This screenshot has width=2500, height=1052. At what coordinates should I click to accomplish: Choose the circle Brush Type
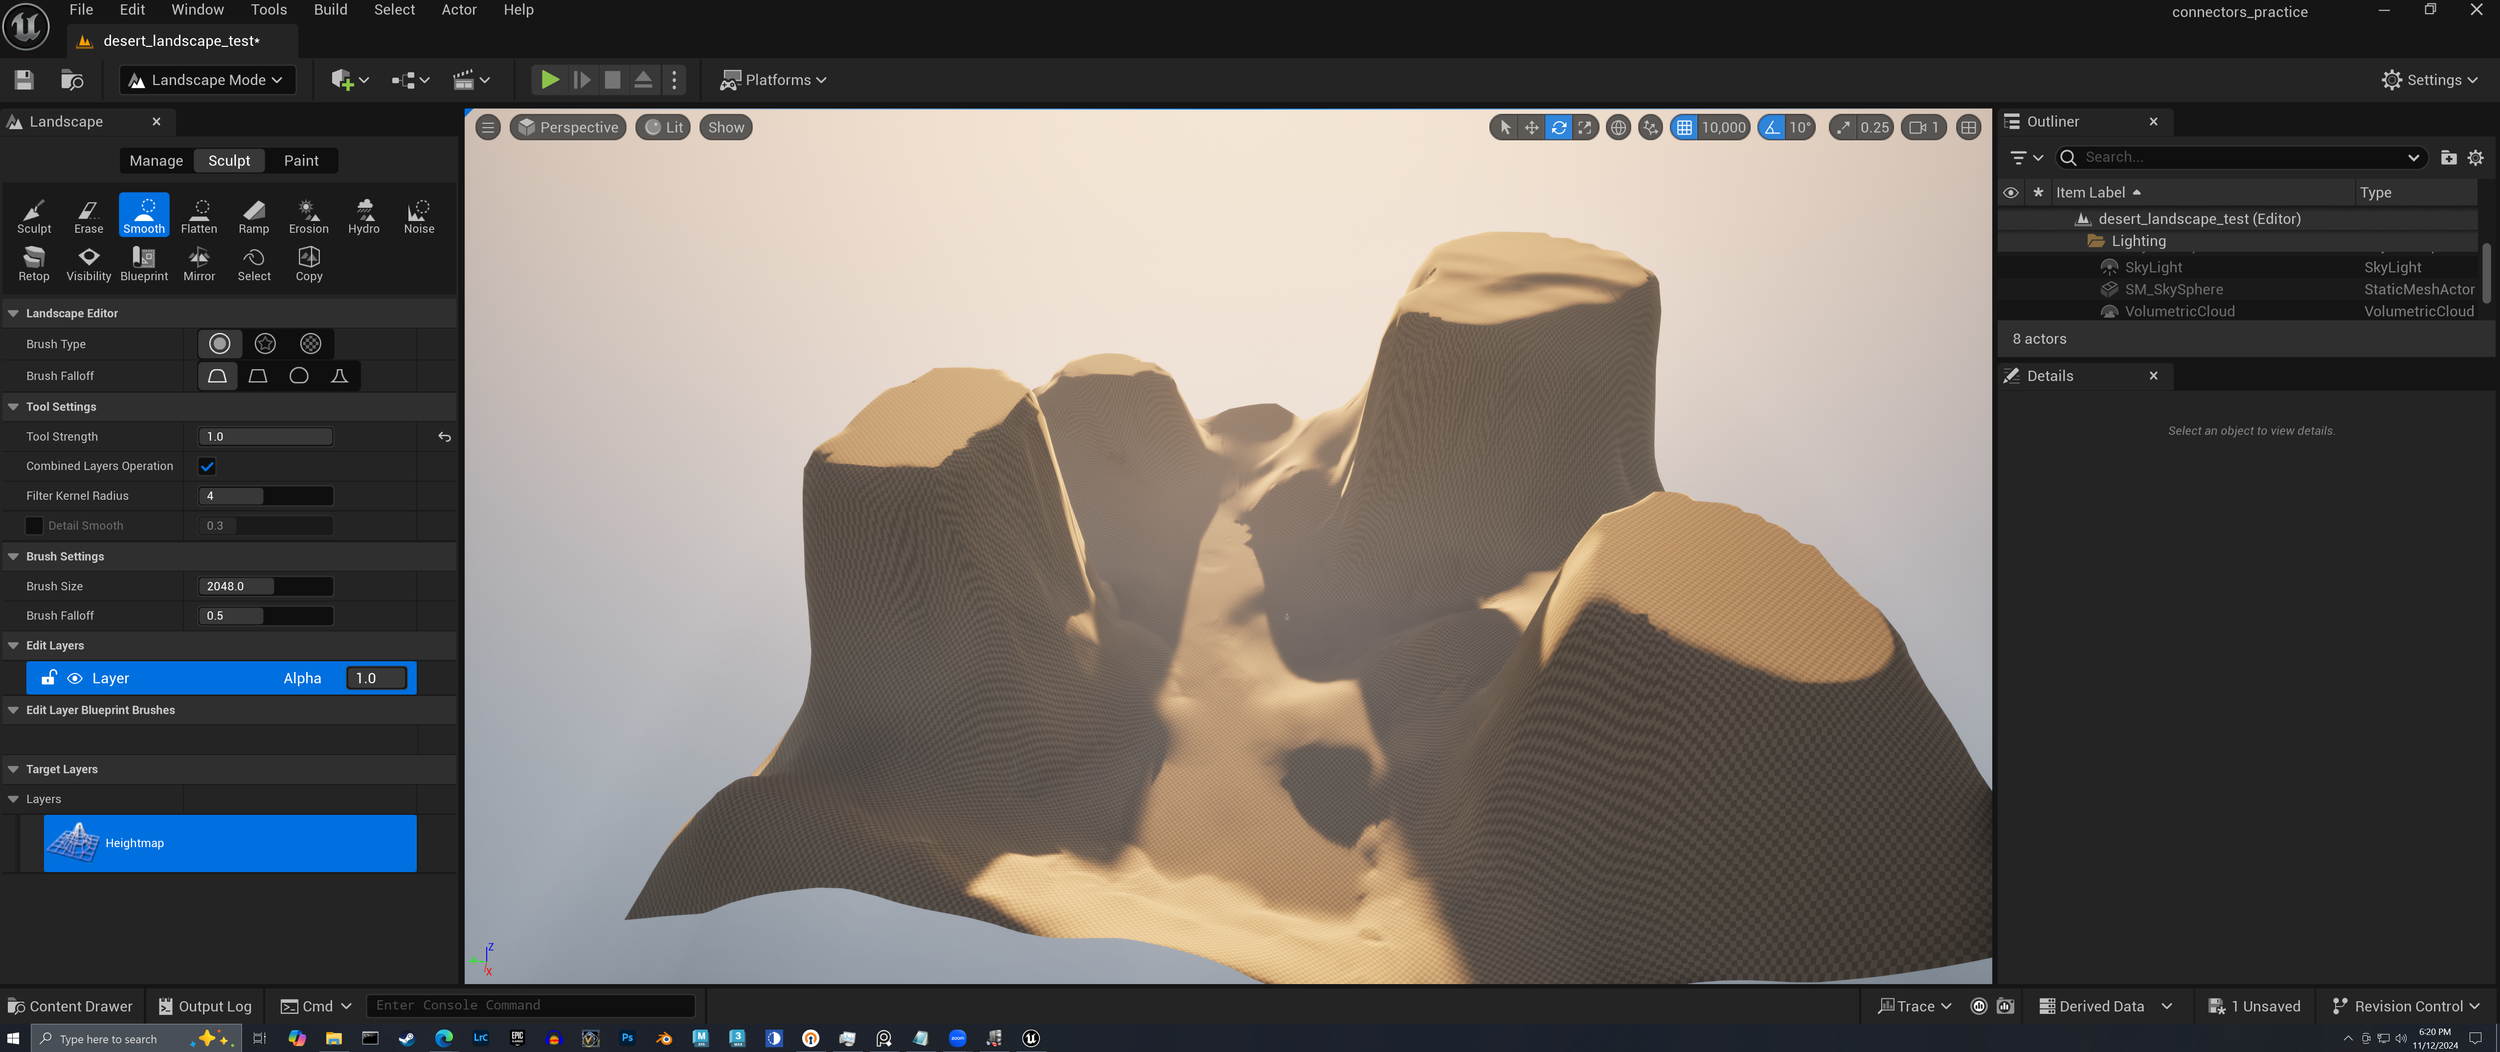(x=220, y=344)
